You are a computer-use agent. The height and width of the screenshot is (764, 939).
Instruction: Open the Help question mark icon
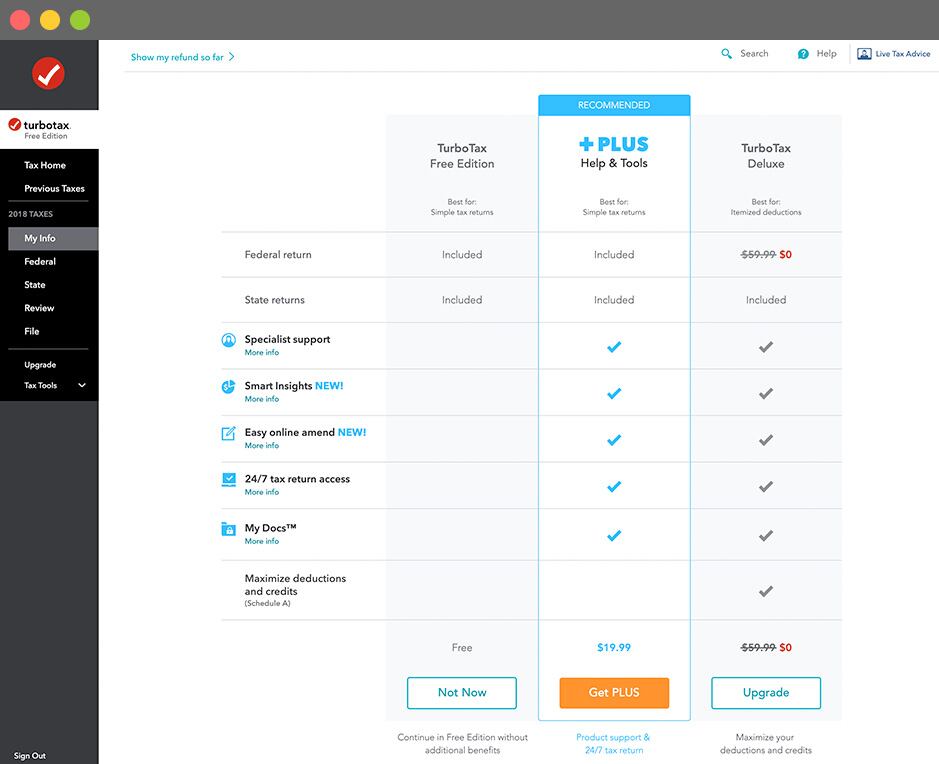(x=803, y=54)
